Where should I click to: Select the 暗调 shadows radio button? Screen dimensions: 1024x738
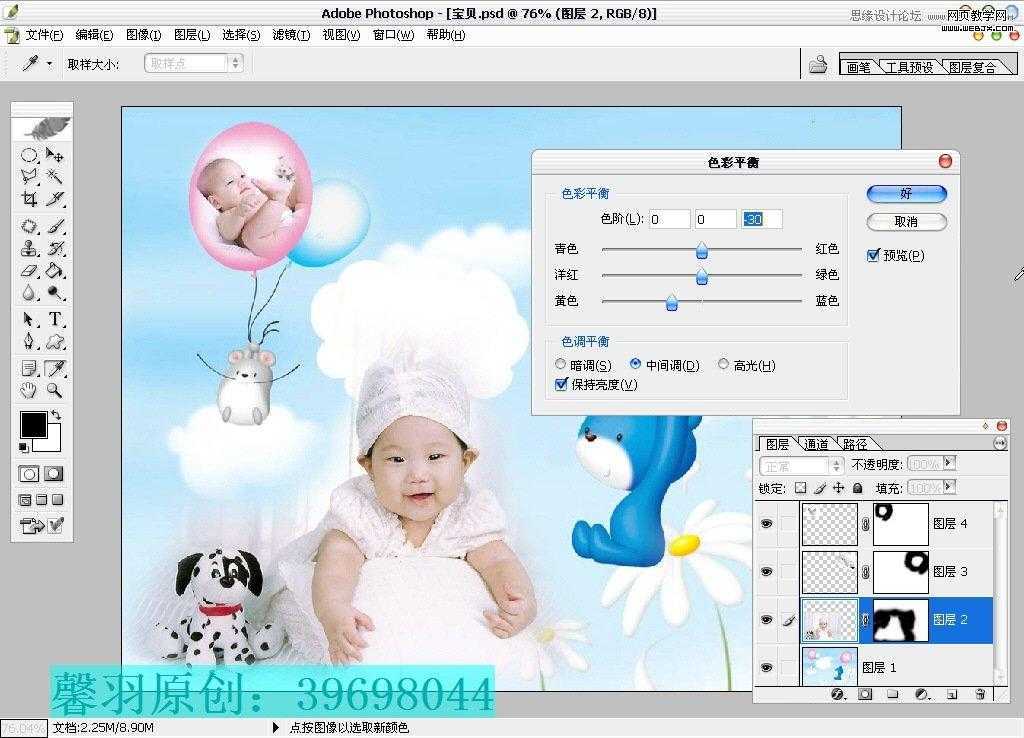[x=560, y=364]
